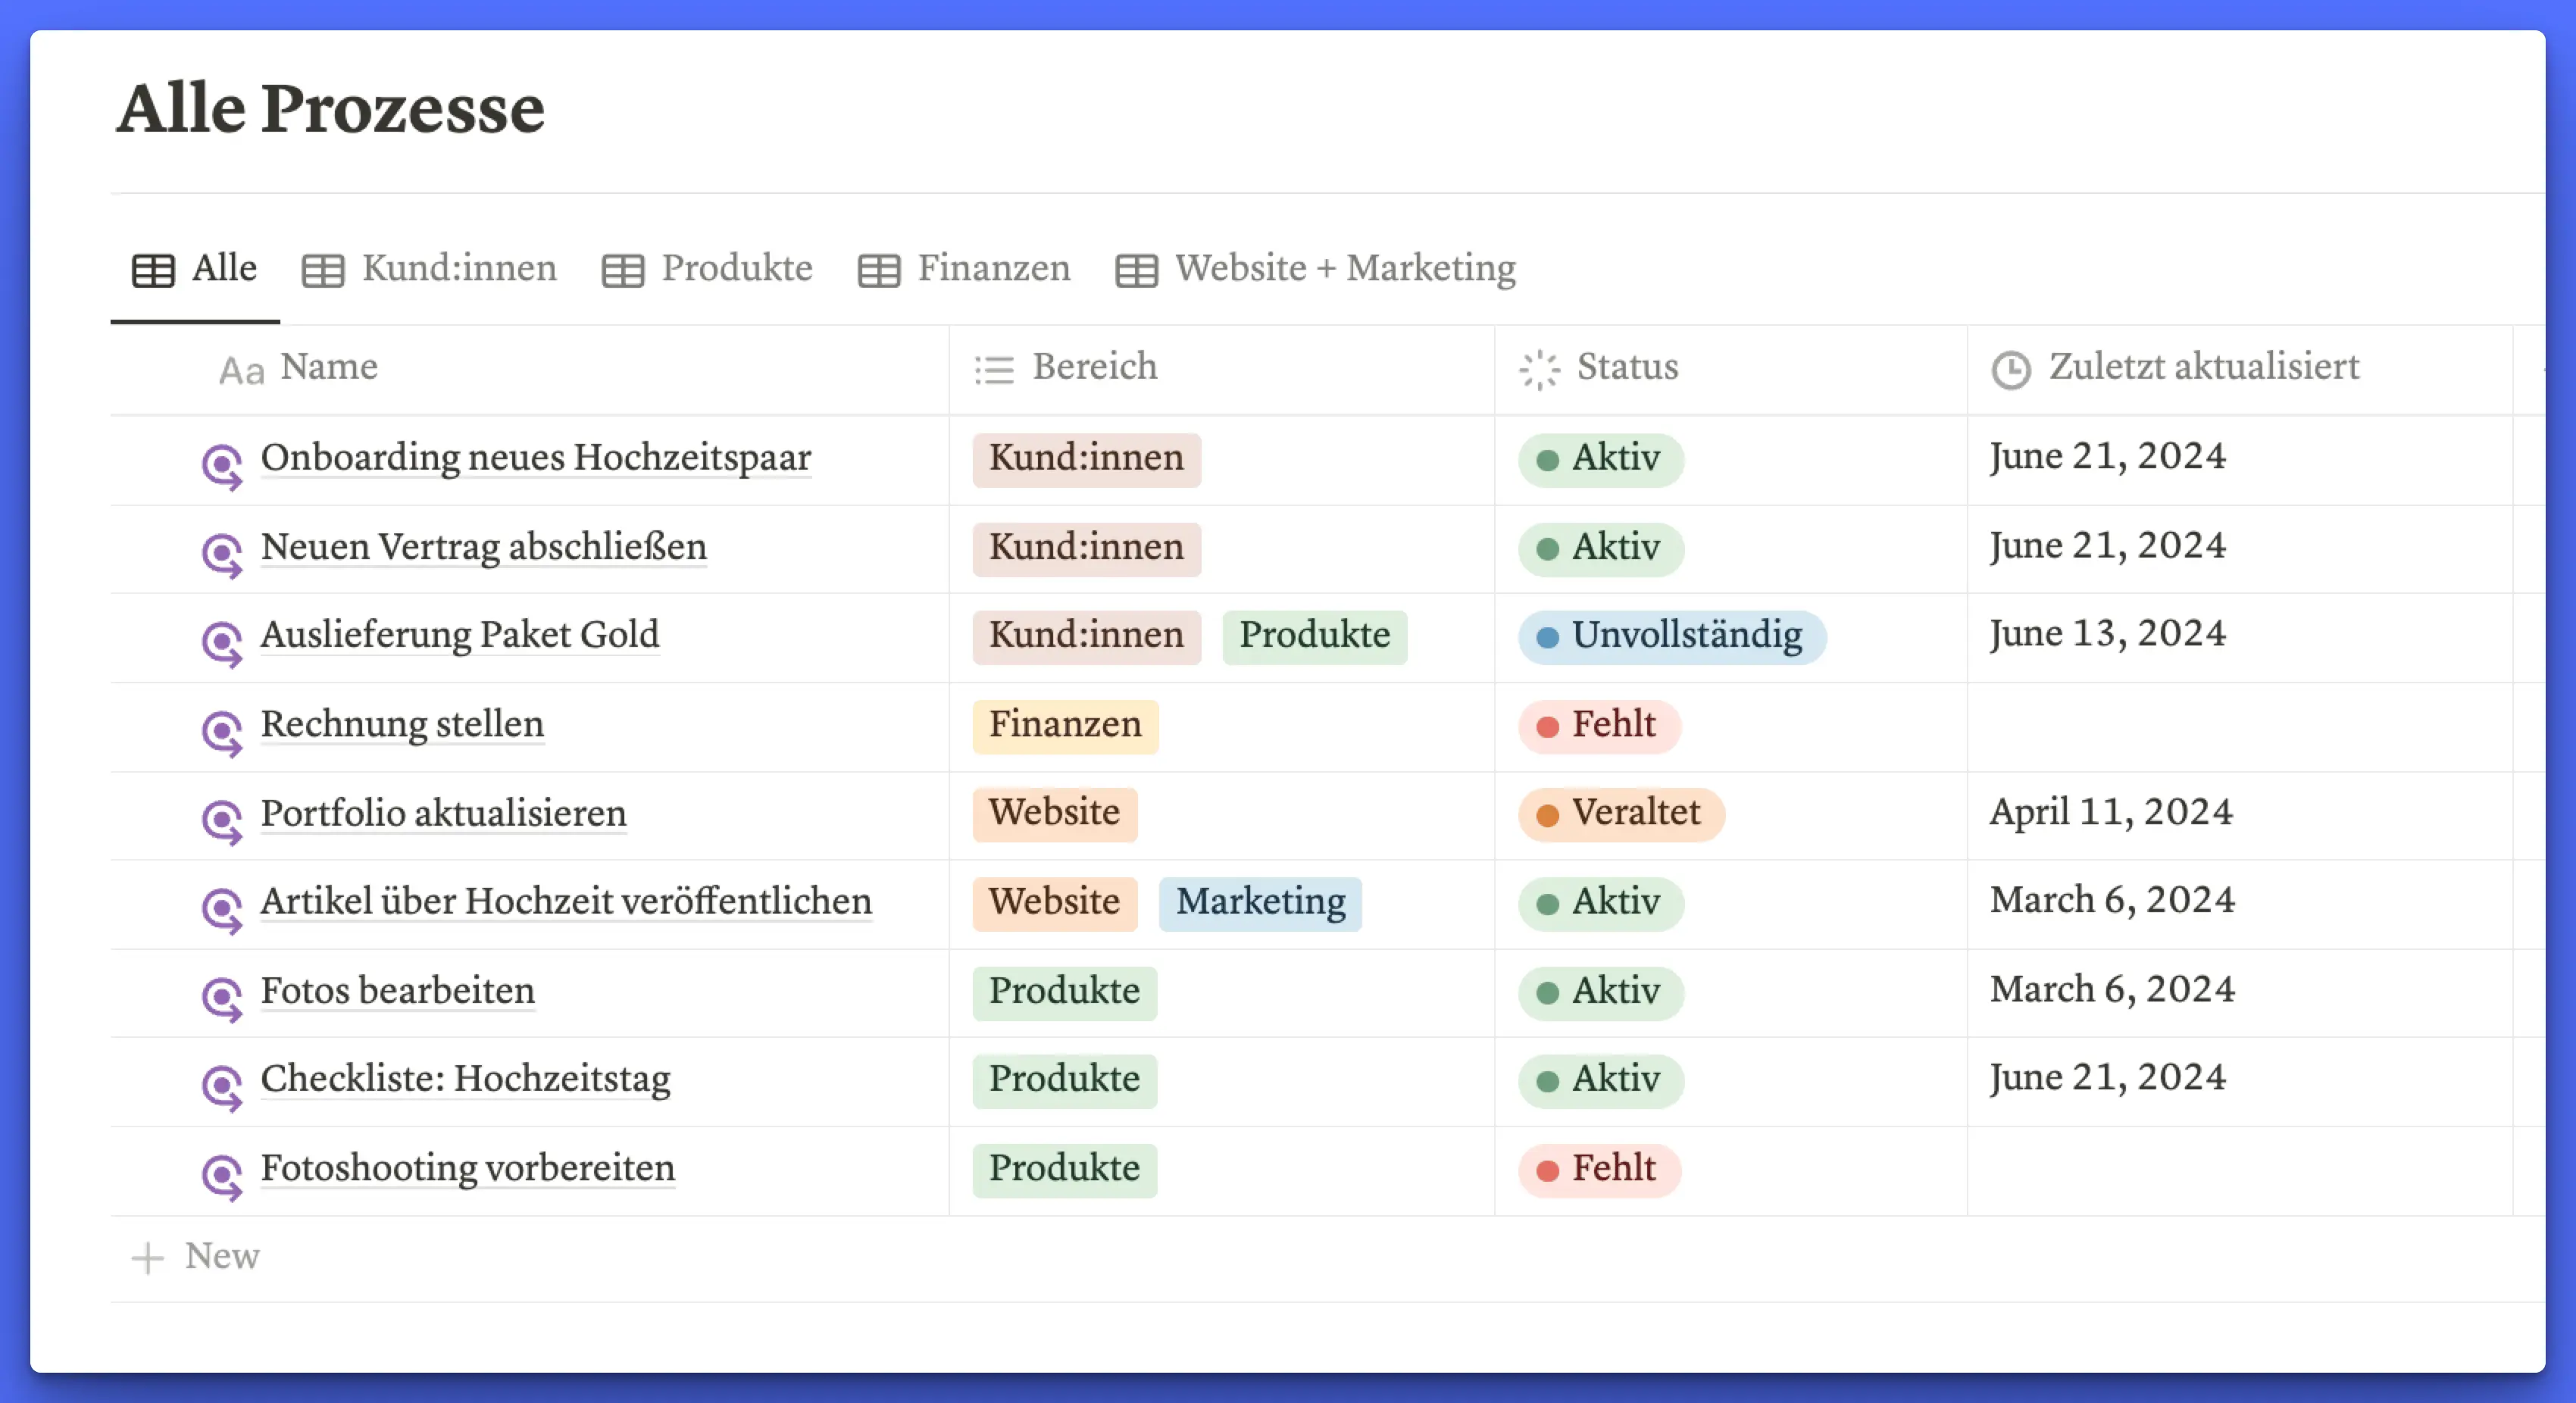This screenshot has width=2576, height=1403.
Task: Switch to the Kund:innen tab
Action: tap(430, 269)
